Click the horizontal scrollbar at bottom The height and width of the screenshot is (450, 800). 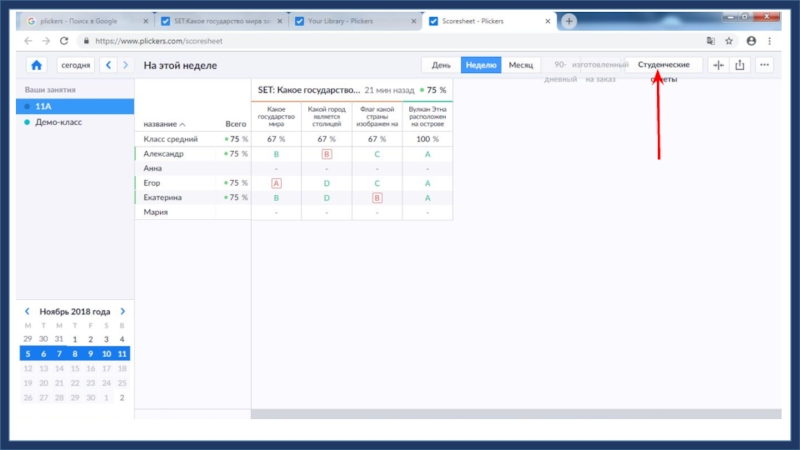[x=515, y=413]
